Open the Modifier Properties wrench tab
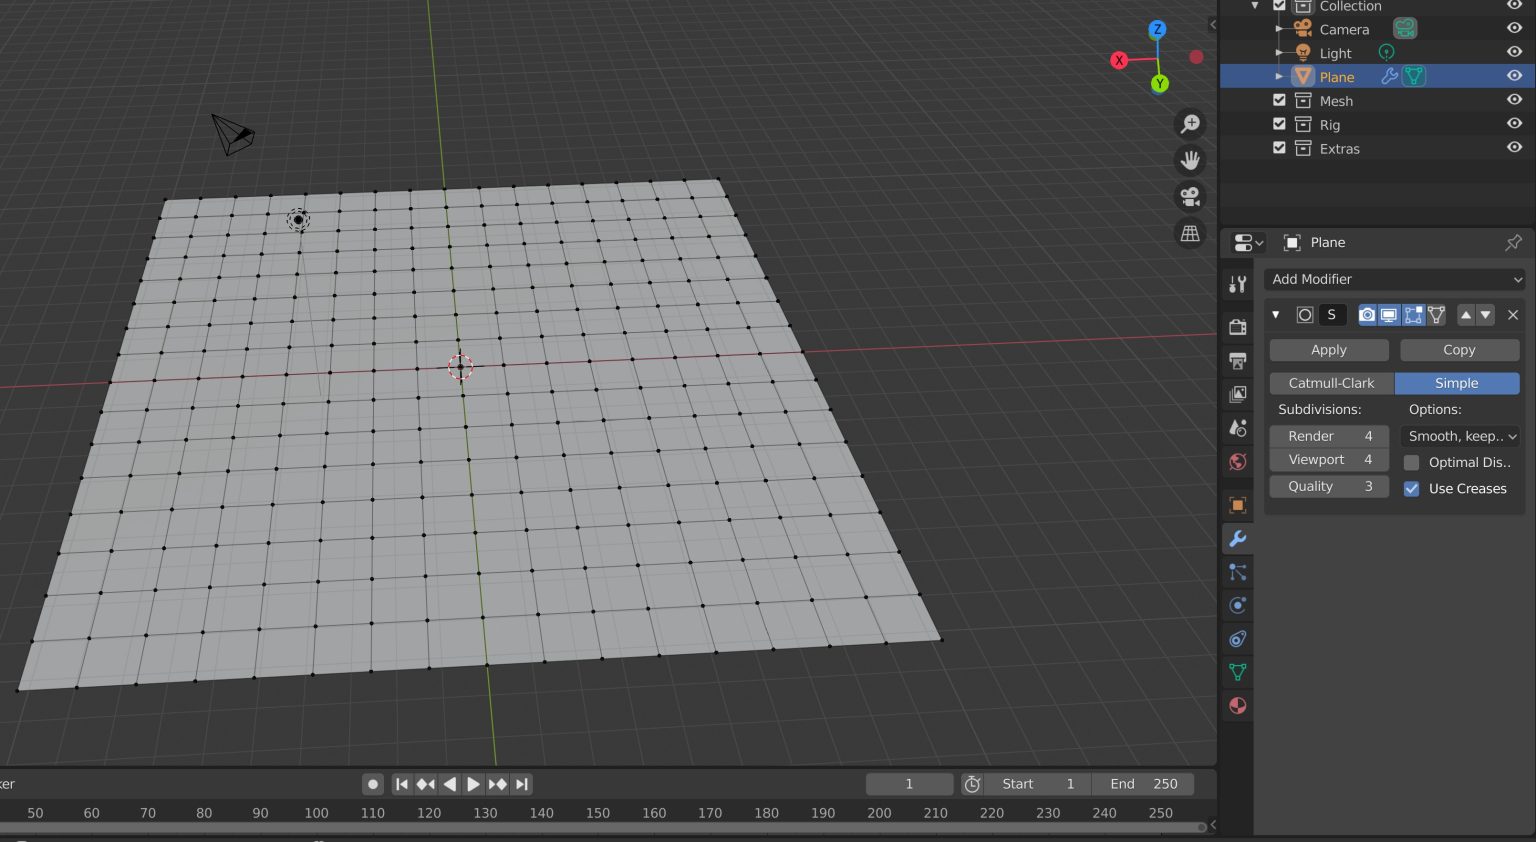The width and height of the screenshot is (1536, 842). pyautogui.click(x=1237, y=539)
